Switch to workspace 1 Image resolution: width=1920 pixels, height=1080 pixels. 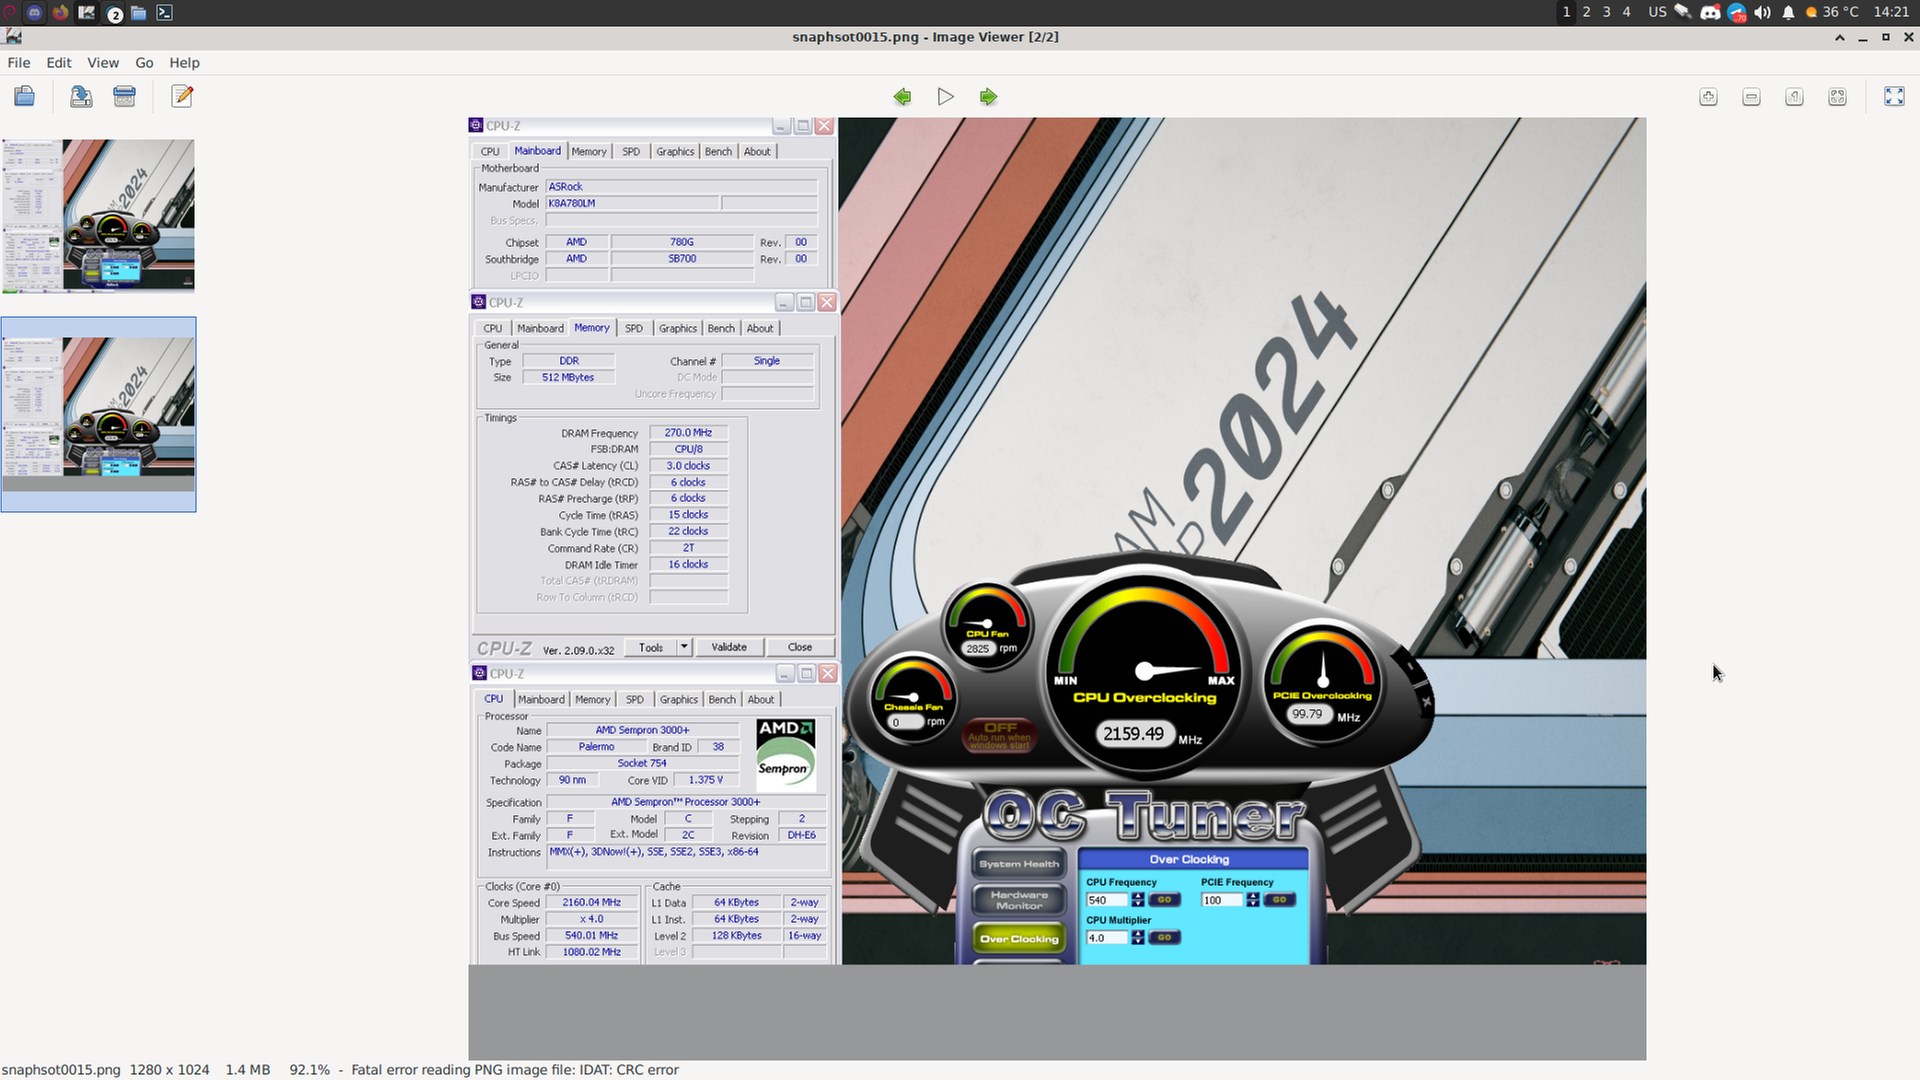pyautogui.click(x=1566, y=12)
